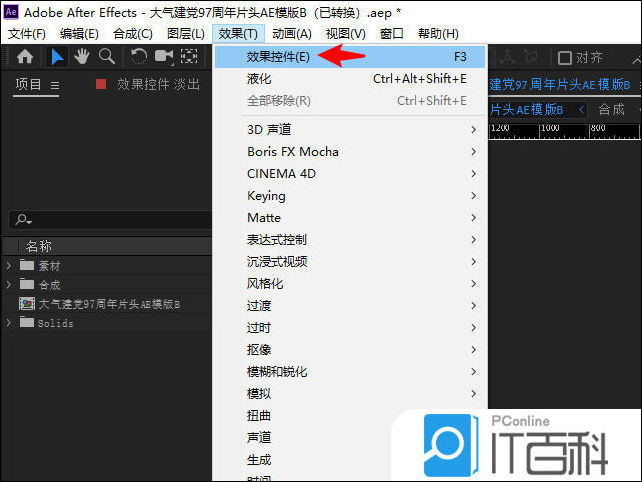Click the Home icon in toolbar
642x482 pixels.
[25, 57]
